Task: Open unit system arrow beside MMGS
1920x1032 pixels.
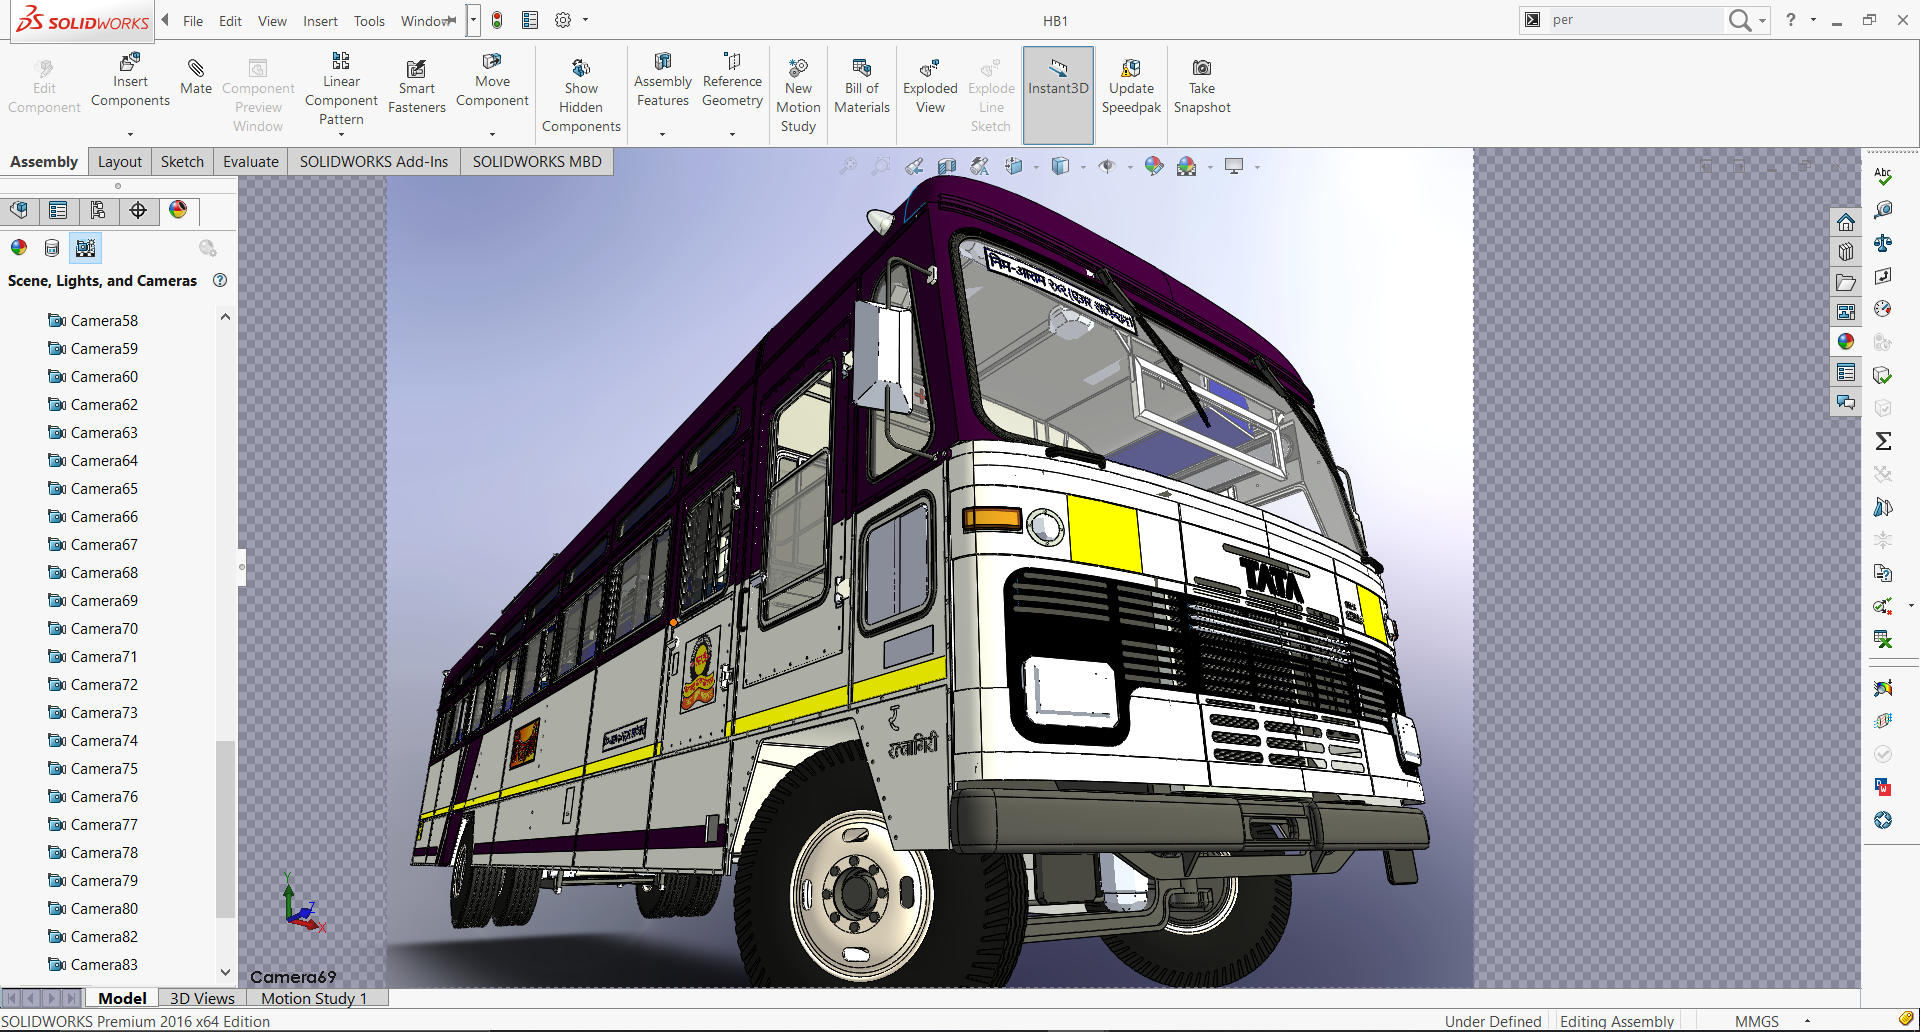Action: (1807, 1021)
